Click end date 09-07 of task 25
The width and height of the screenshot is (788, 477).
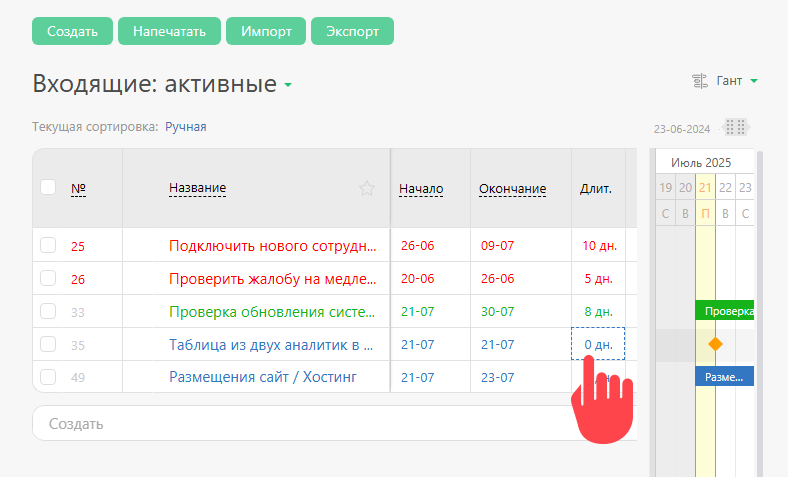tap(498, 246)
